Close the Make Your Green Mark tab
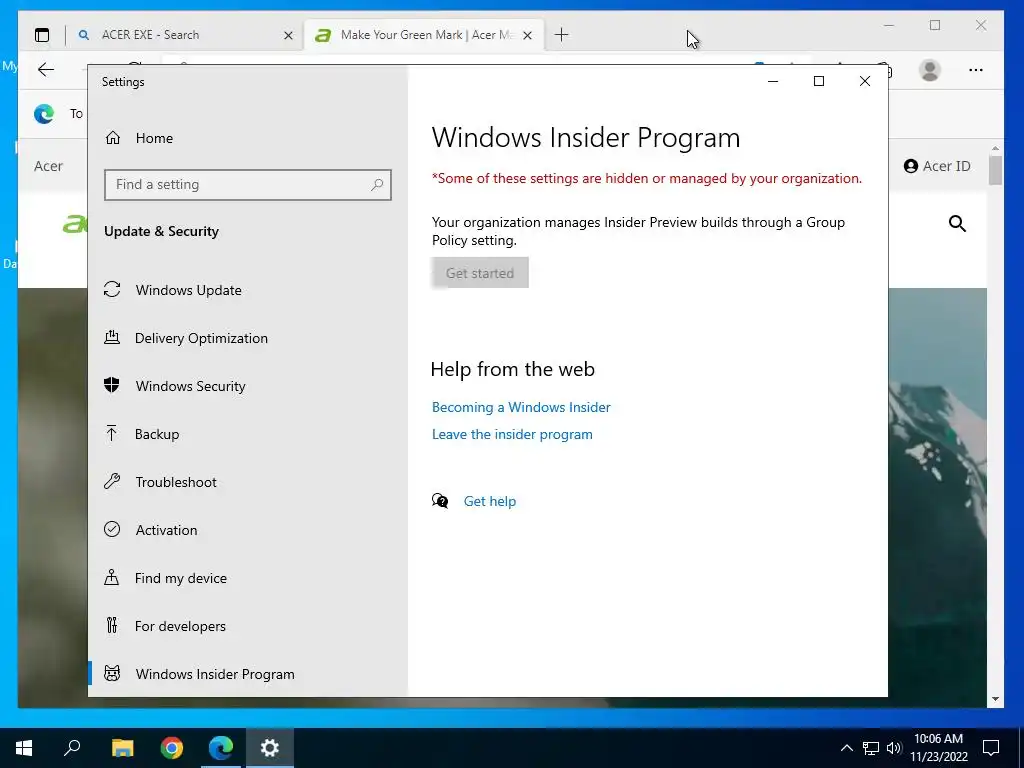1024x768 pixels. click(x=528, y=35)
